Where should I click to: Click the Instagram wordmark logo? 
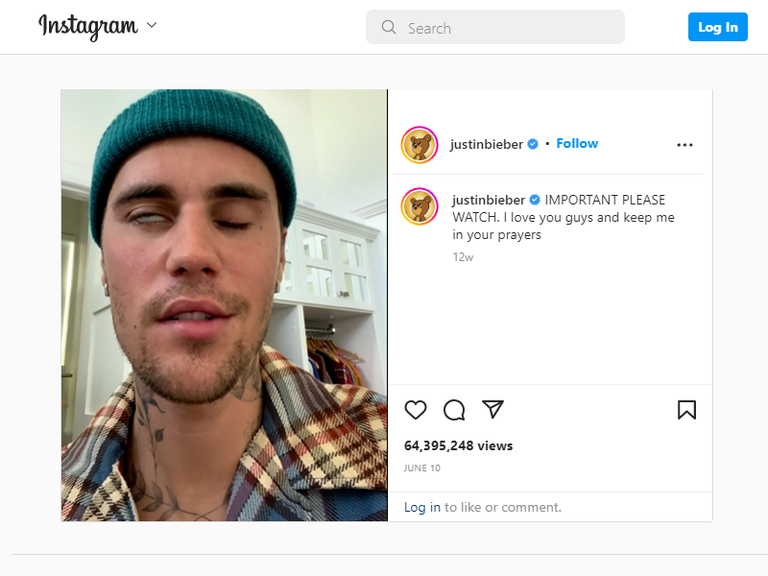pyautogui.click(x=88, y=26)
